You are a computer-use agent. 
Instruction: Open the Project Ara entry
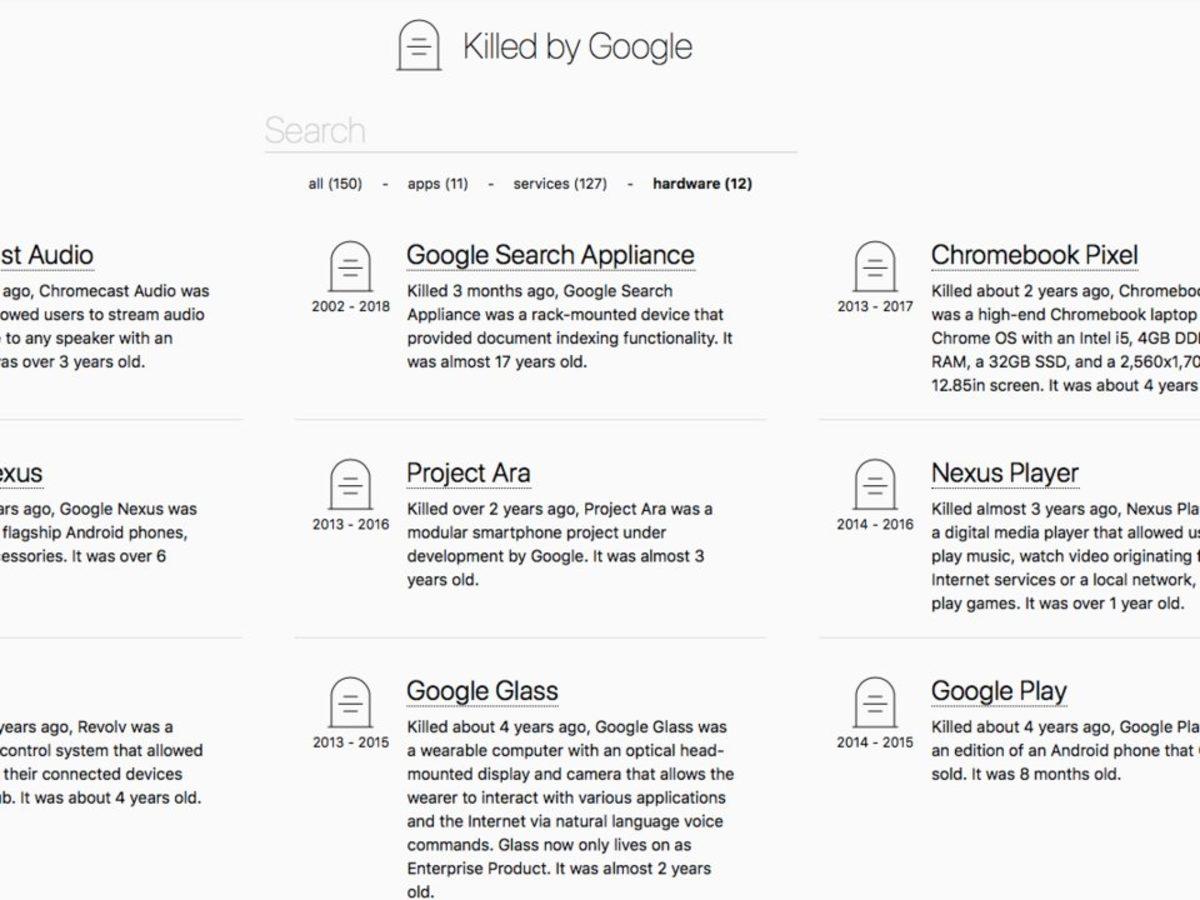pos(468,472)
